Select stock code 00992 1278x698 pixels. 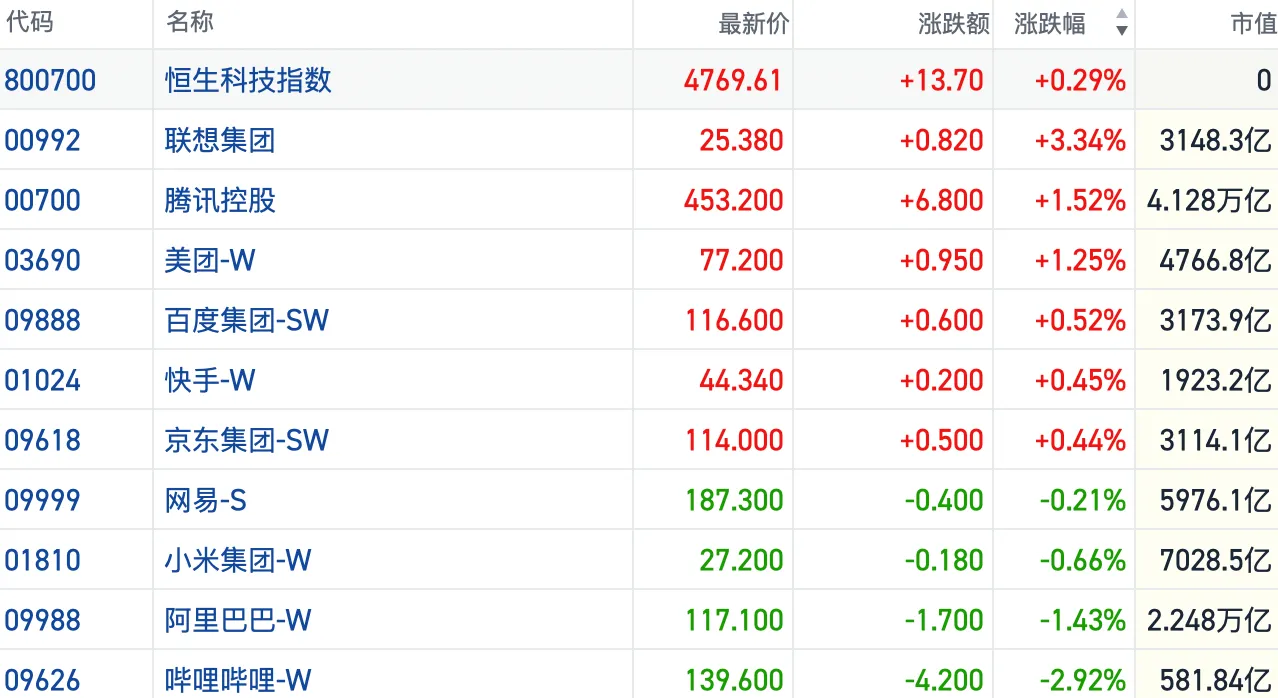pyautogui.click(x=42, y=140)
